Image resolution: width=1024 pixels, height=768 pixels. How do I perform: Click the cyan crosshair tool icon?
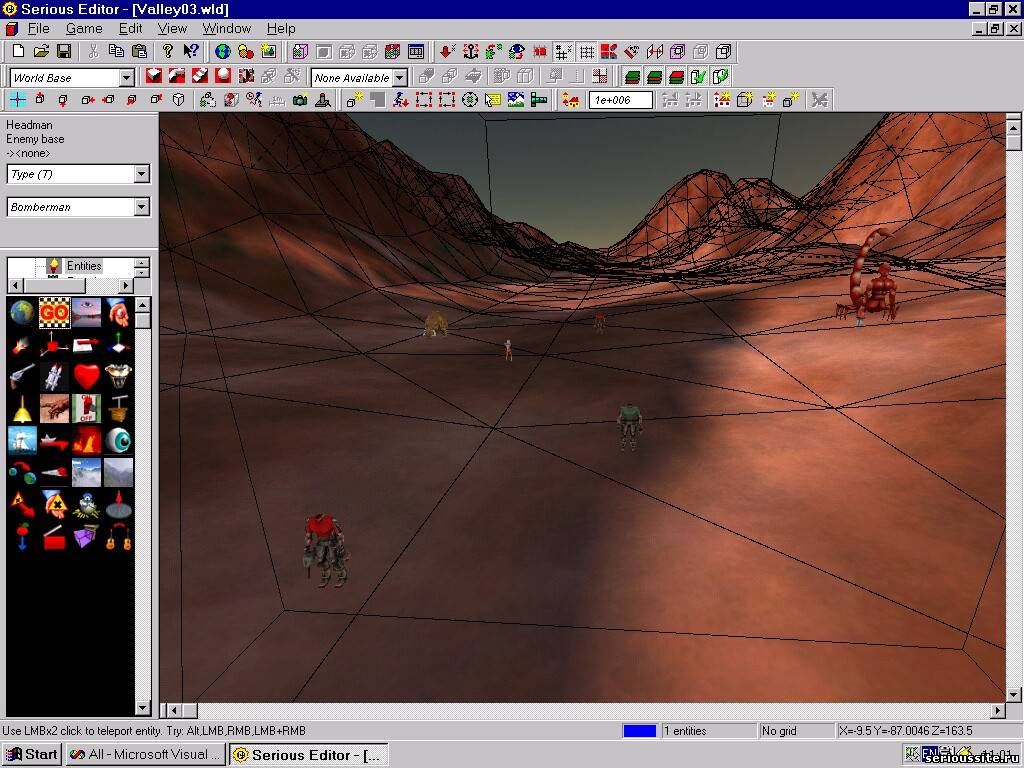[x=18, y=100]
